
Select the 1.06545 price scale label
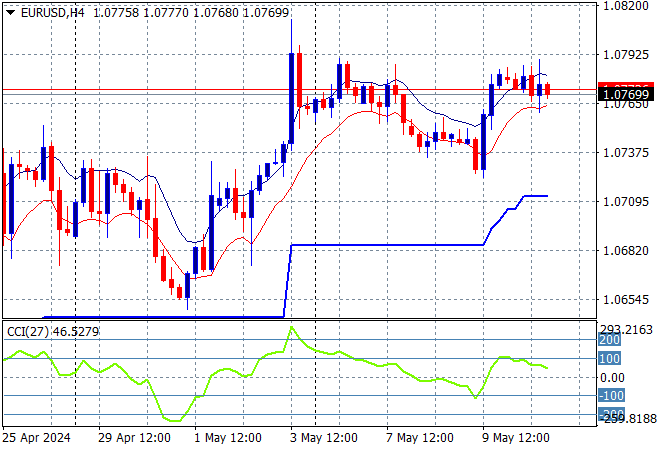point(626,300)
